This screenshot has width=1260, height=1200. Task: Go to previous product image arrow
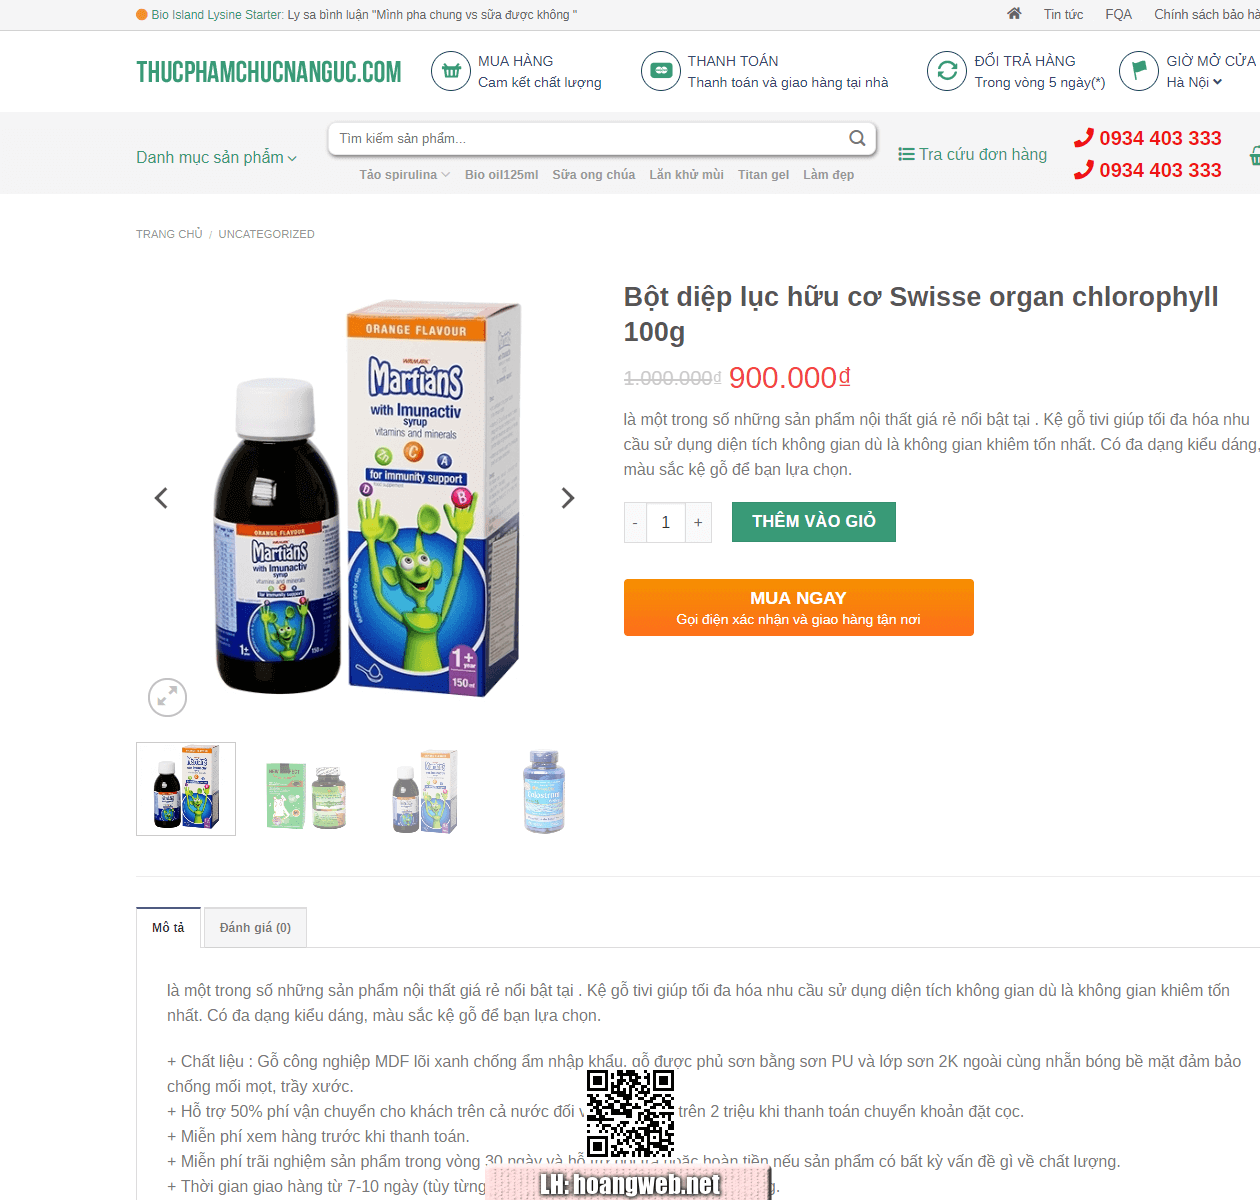161,498
